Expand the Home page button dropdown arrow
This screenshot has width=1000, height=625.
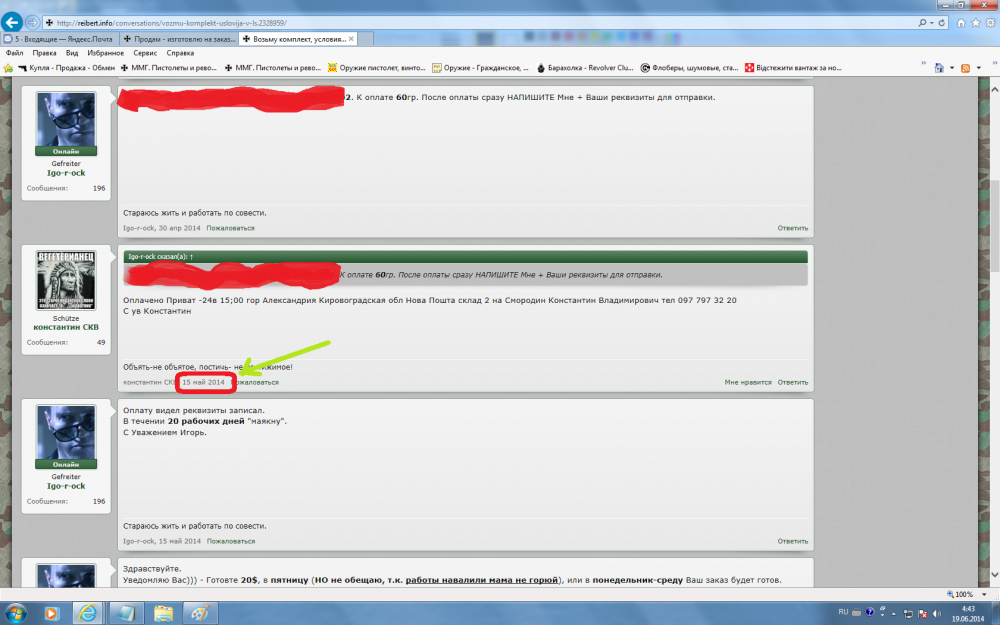(x=952, y=68)
